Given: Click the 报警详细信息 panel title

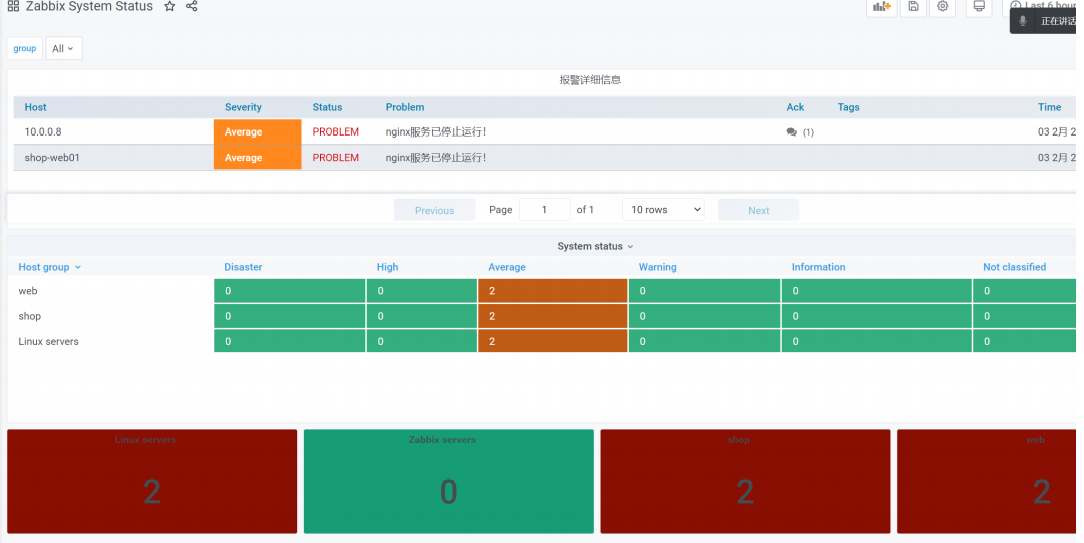Looking at the screenshot, I should click(590, 80).
